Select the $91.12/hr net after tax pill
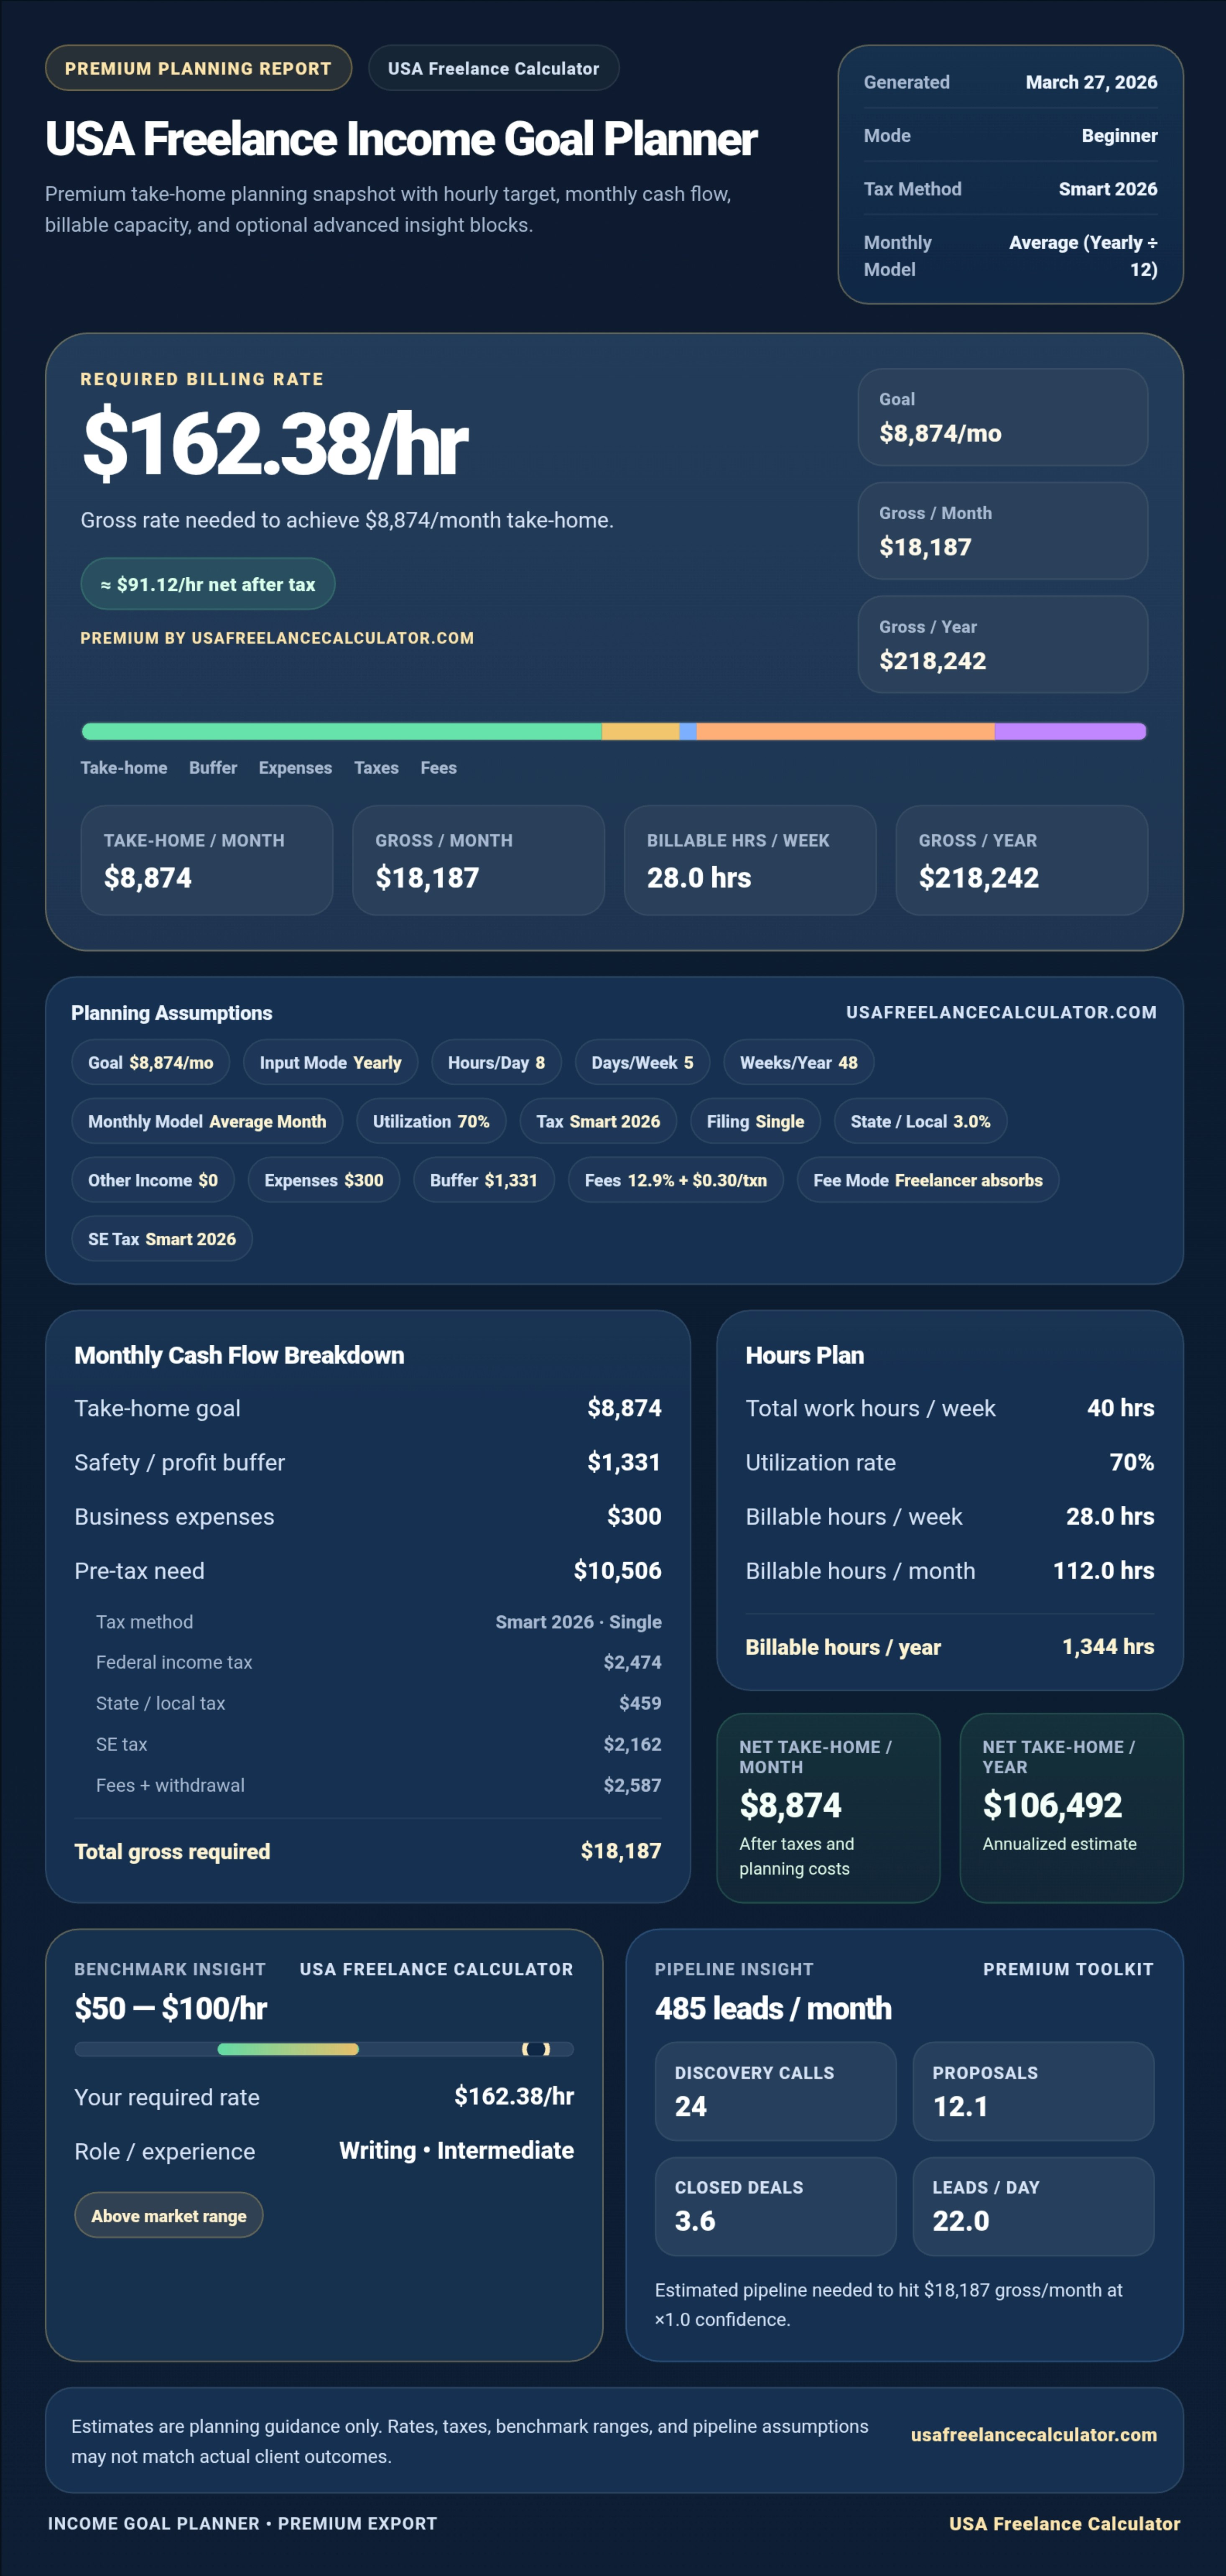1226x2576 pixels. click(x=208, y=584)
